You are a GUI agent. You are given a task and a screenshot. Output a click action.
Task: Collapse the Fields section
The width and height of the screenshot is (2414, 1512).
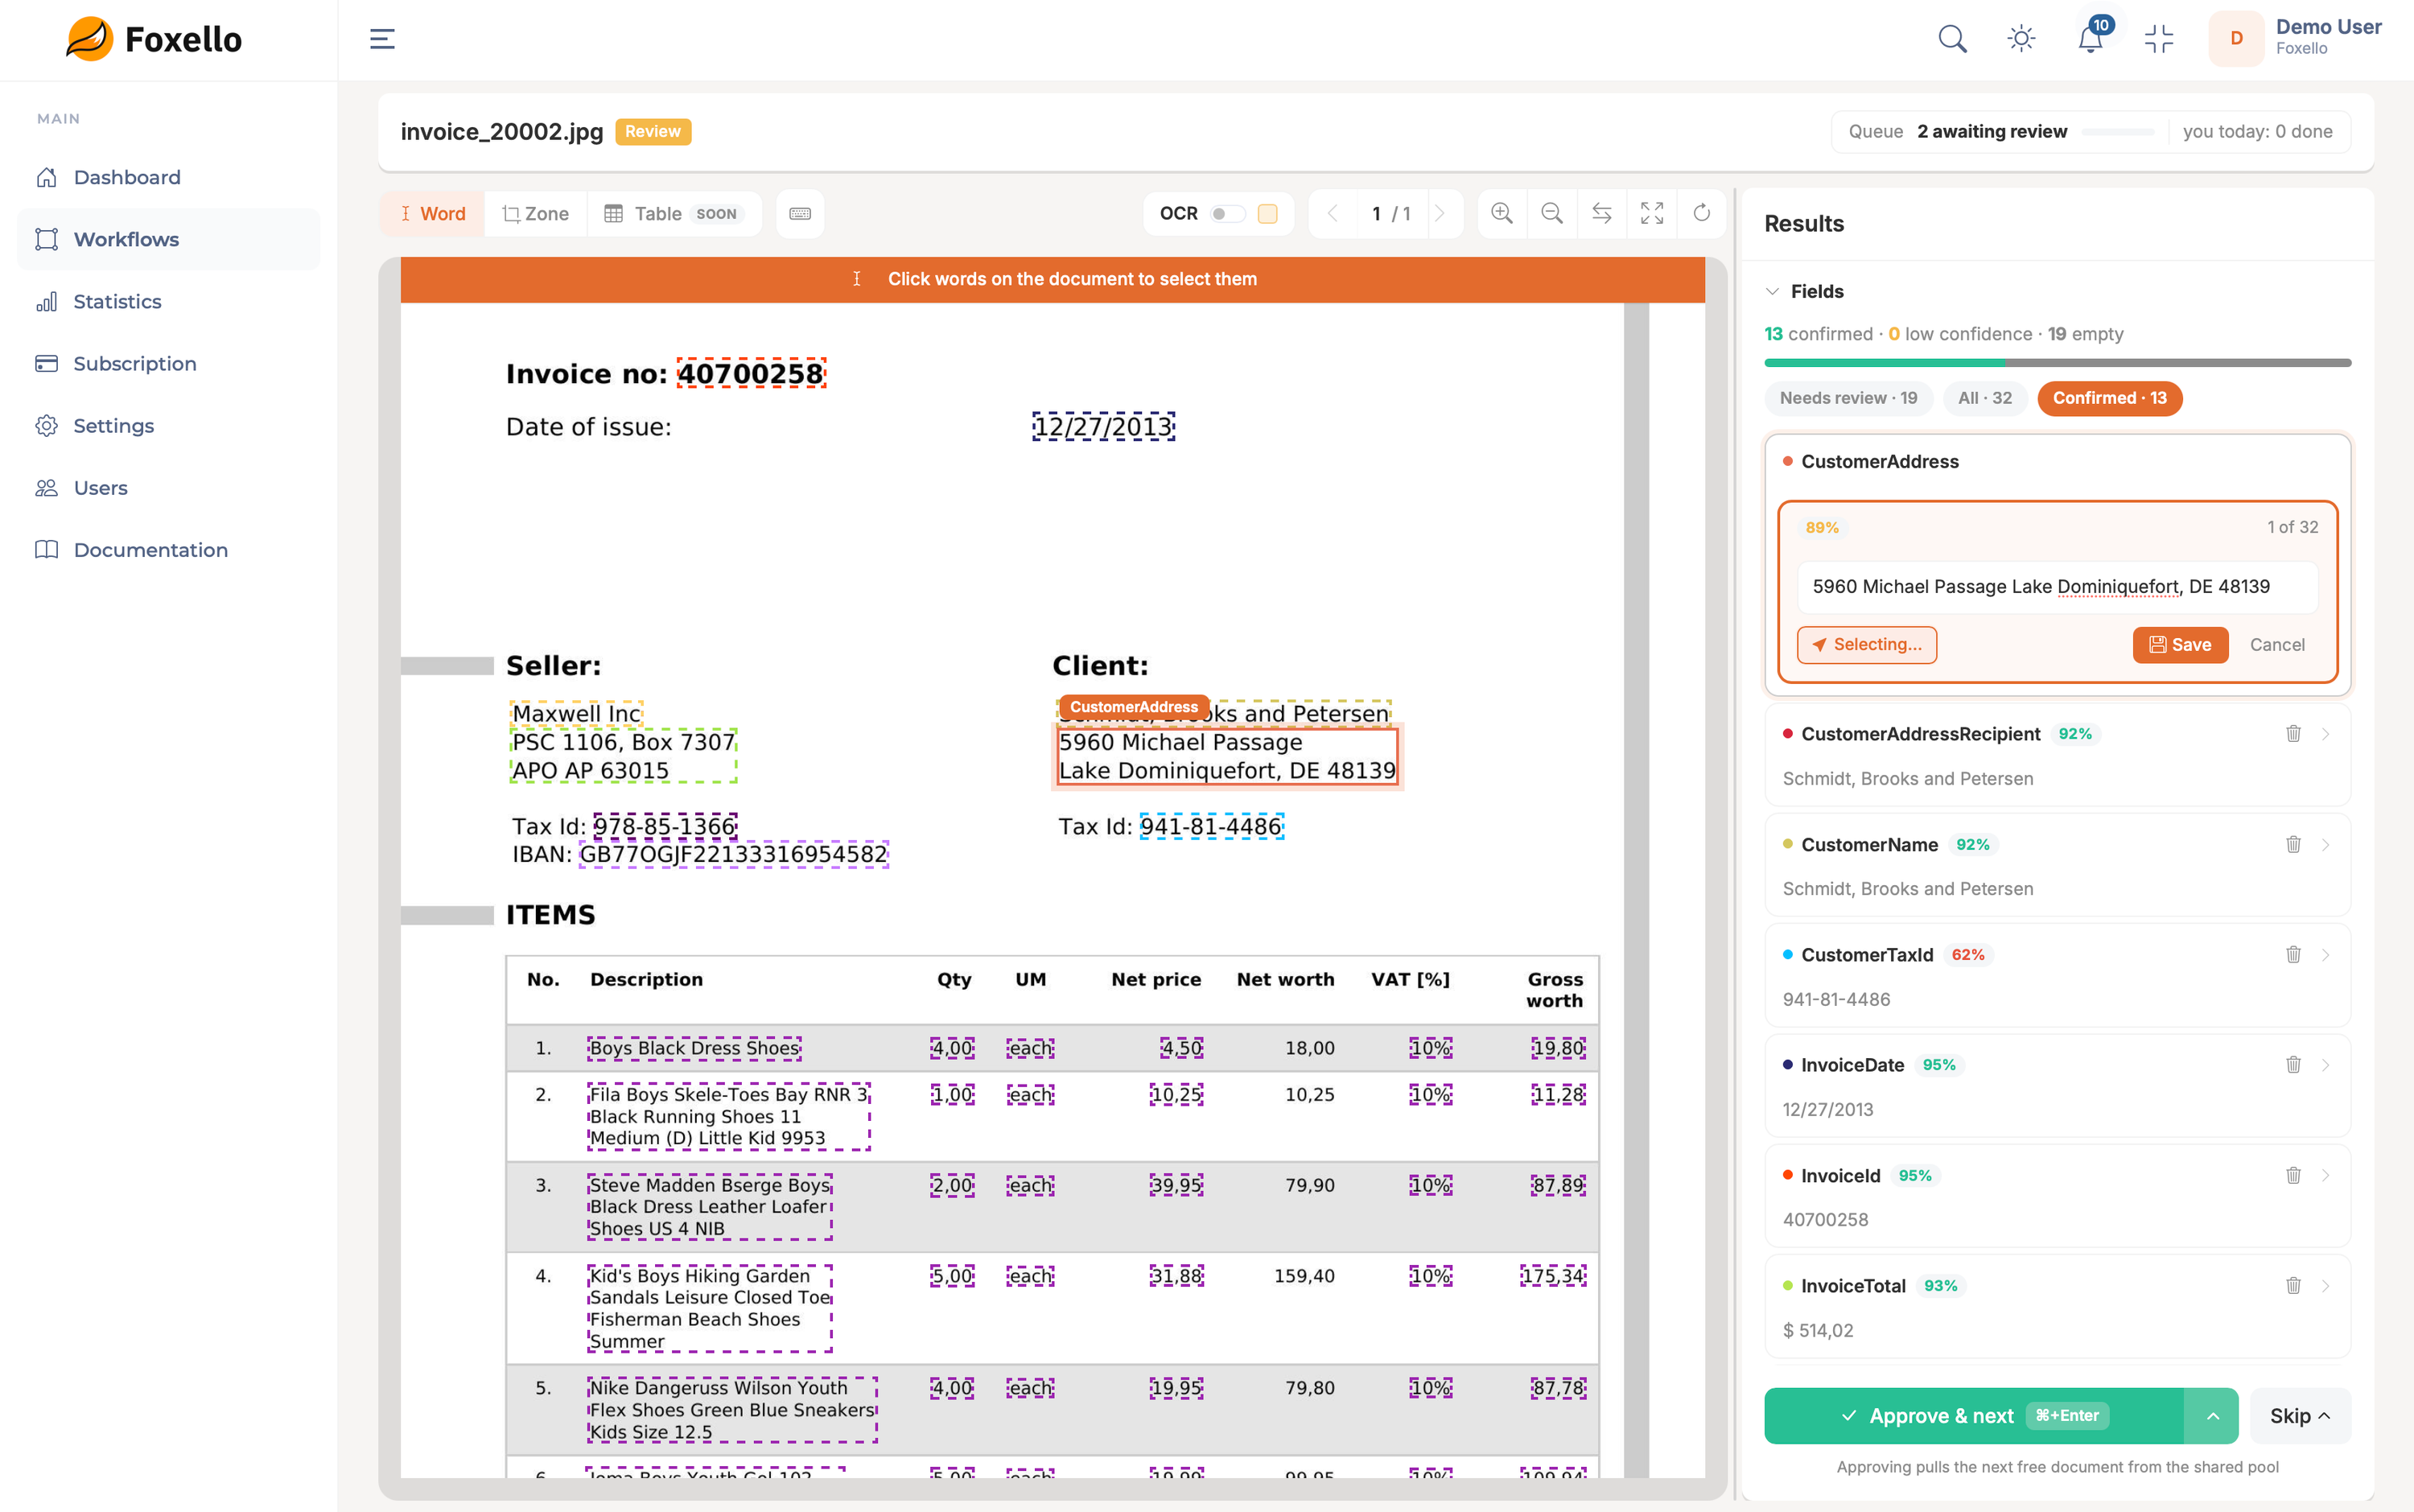pos(1773,291)
